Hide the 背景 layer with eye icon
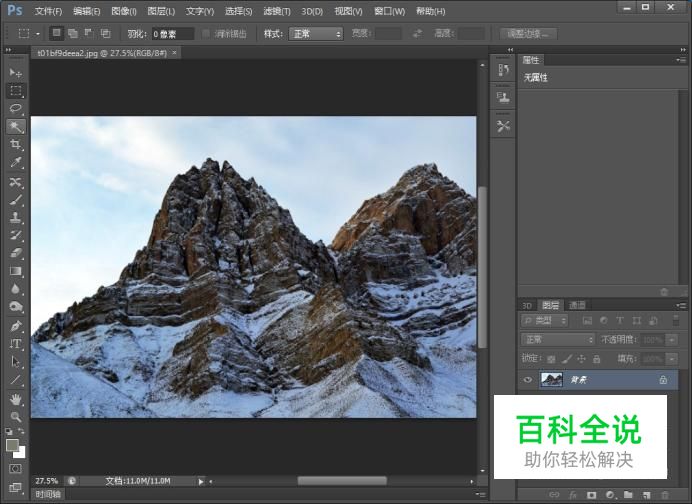692x504 pixels. 527,380
